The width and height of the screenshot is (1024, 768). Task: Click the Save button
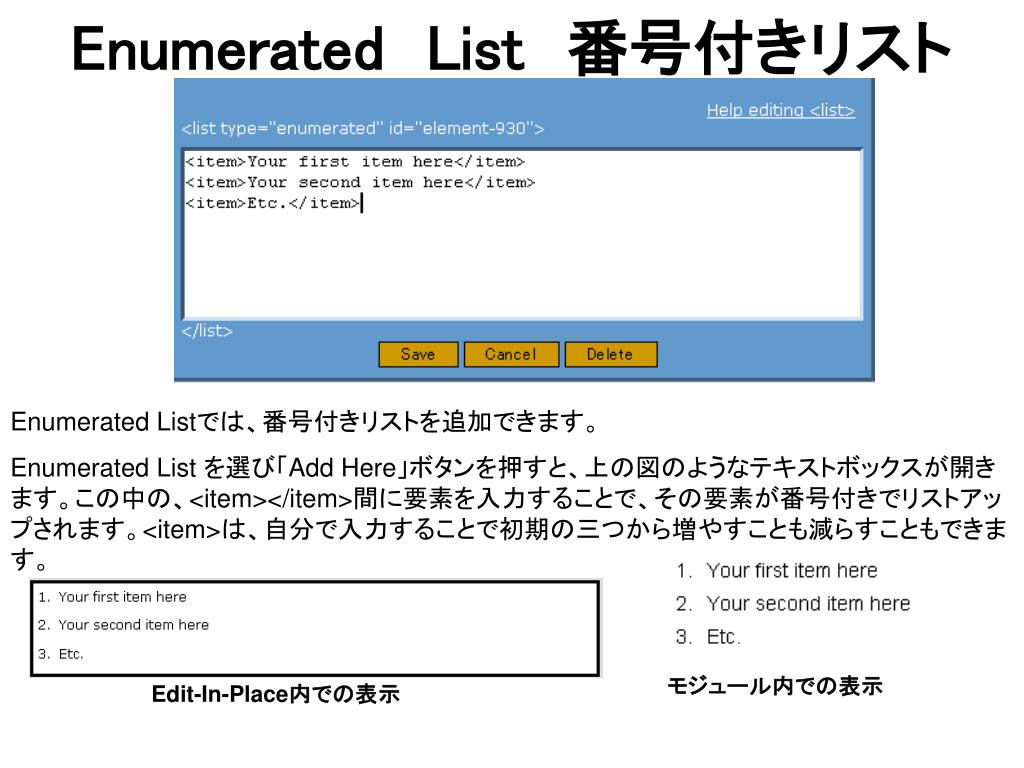[x=418, y=354]
